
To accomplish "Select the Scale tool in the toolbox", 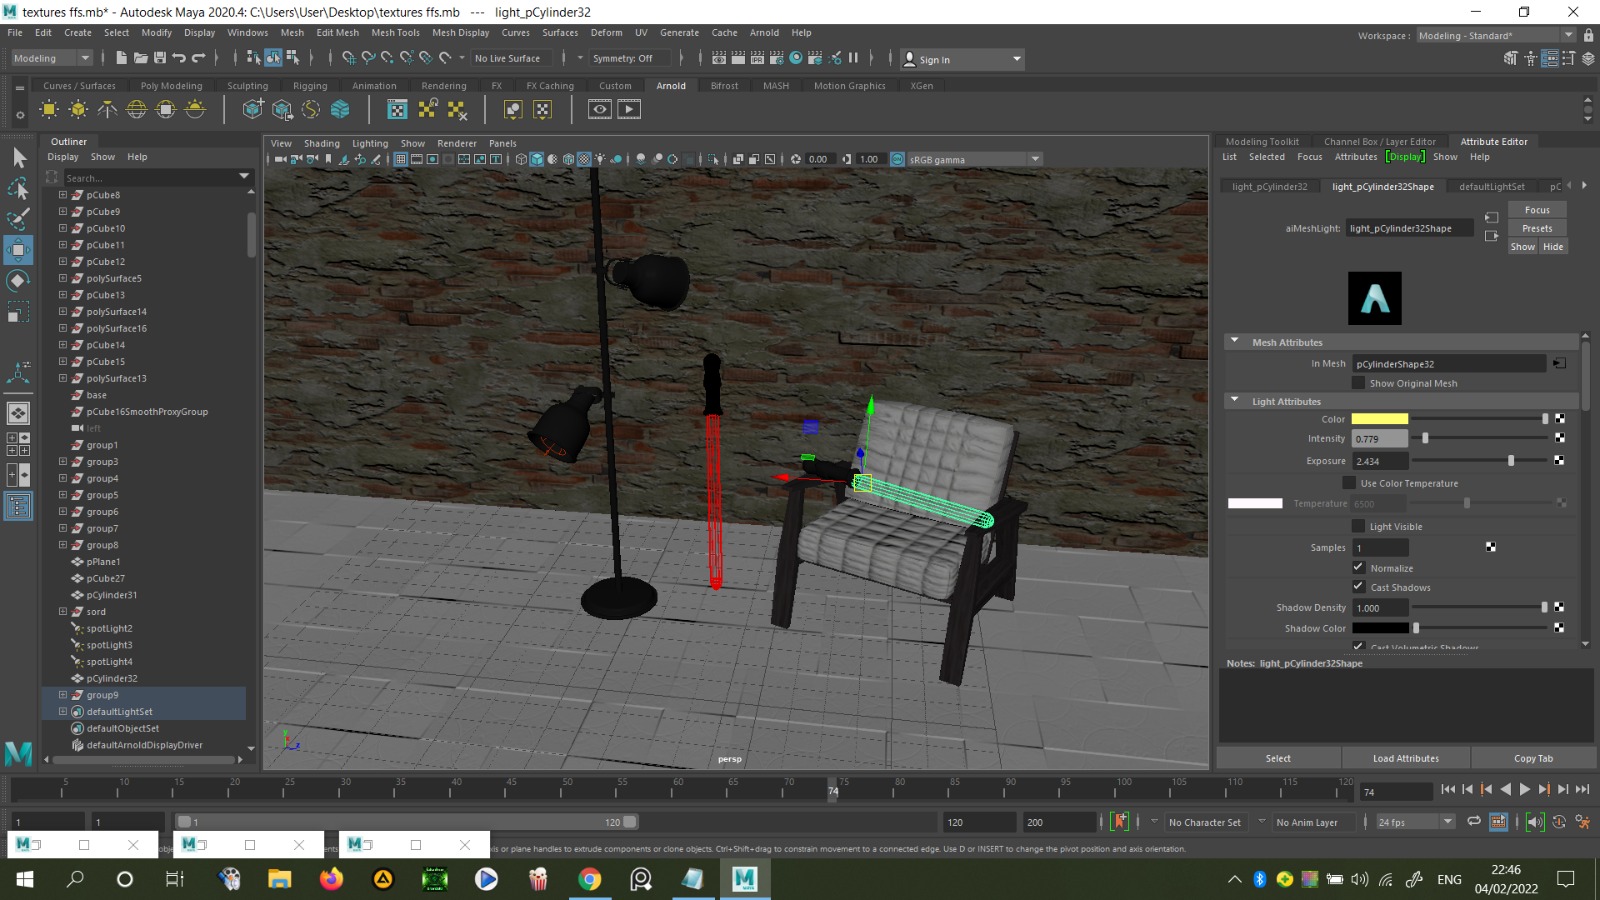I will pyautogui.click(x=18, y=311).
